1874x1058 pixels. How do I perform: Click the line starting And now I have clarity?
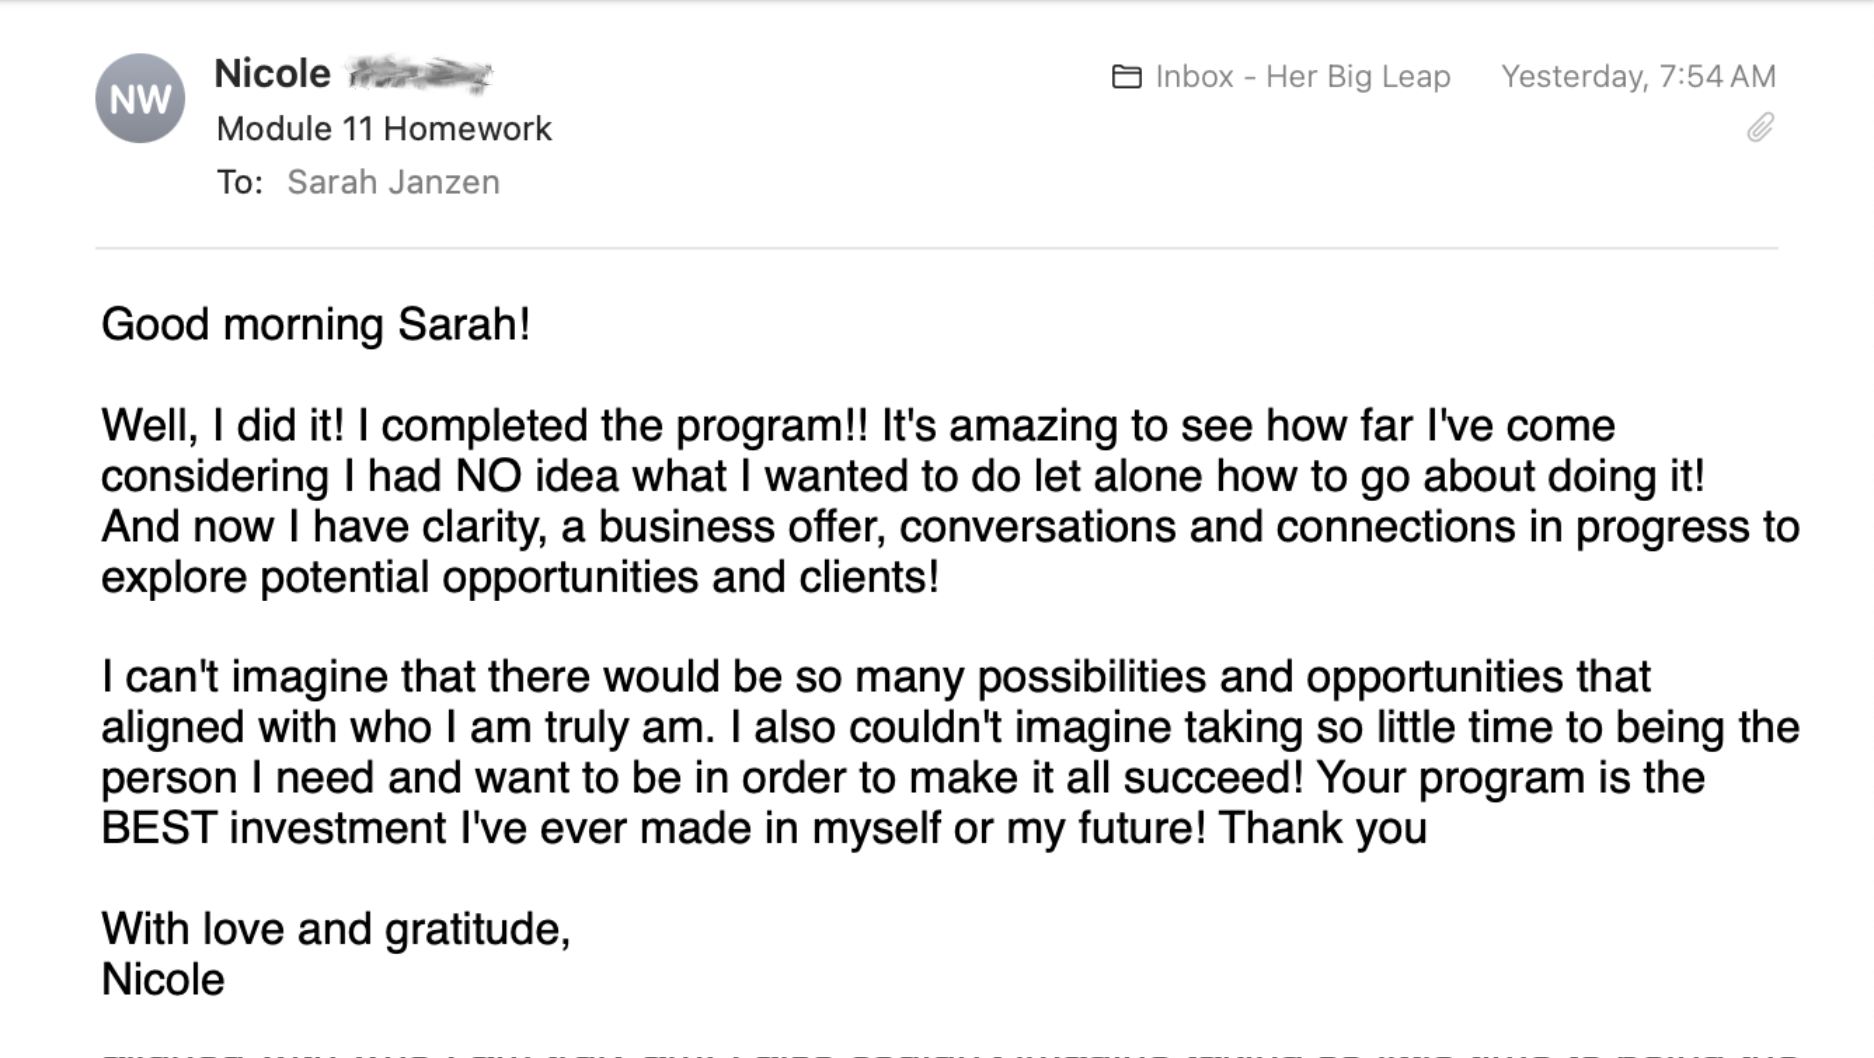click(x=950, y=527)
